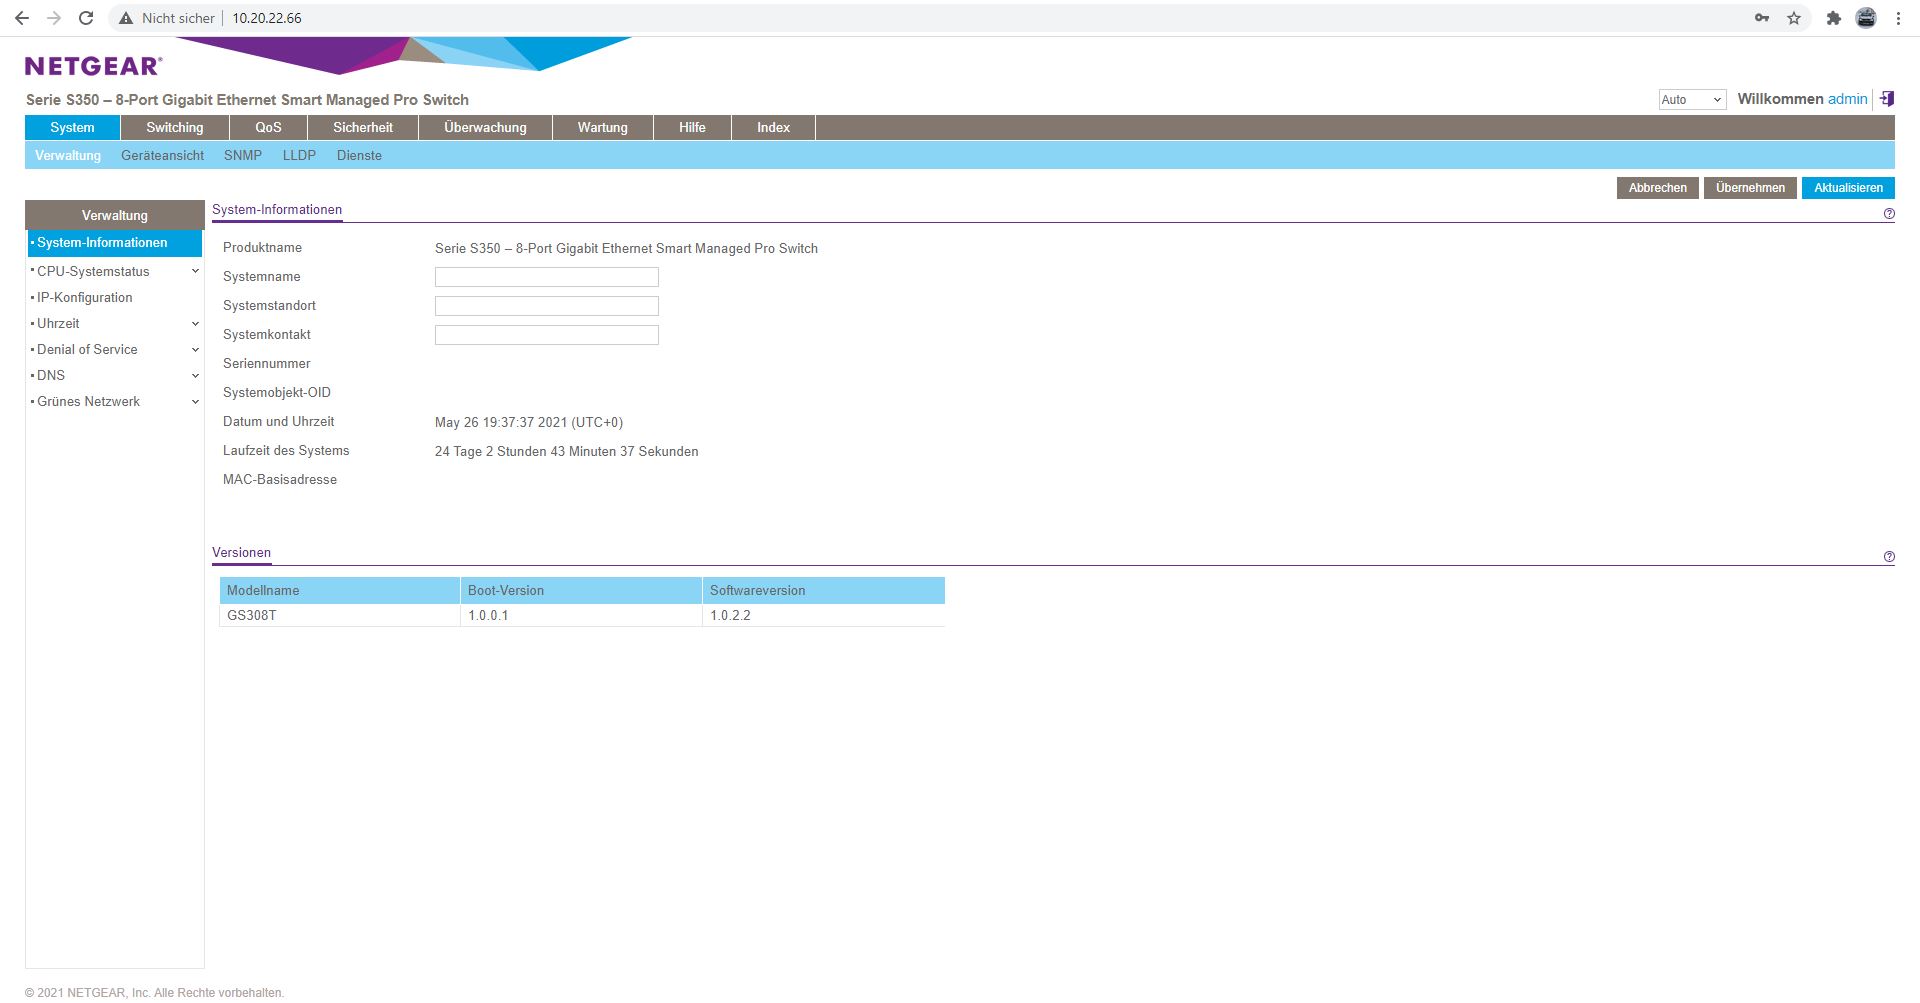Open the saved passwords key icon

[1762, 18]
